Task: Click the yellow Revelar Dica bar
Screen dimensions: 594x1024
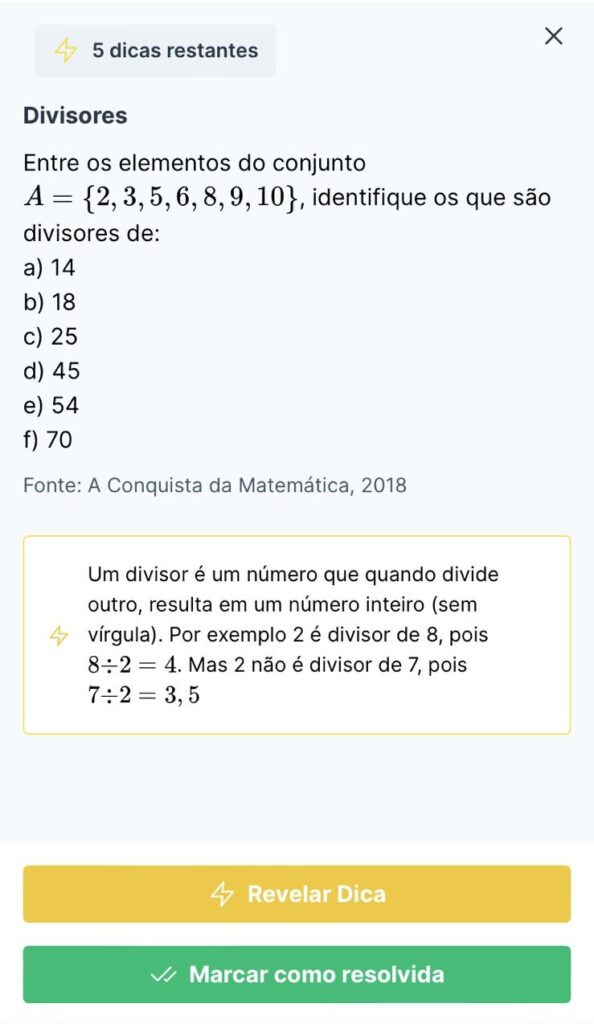Action: click(297, 895)
